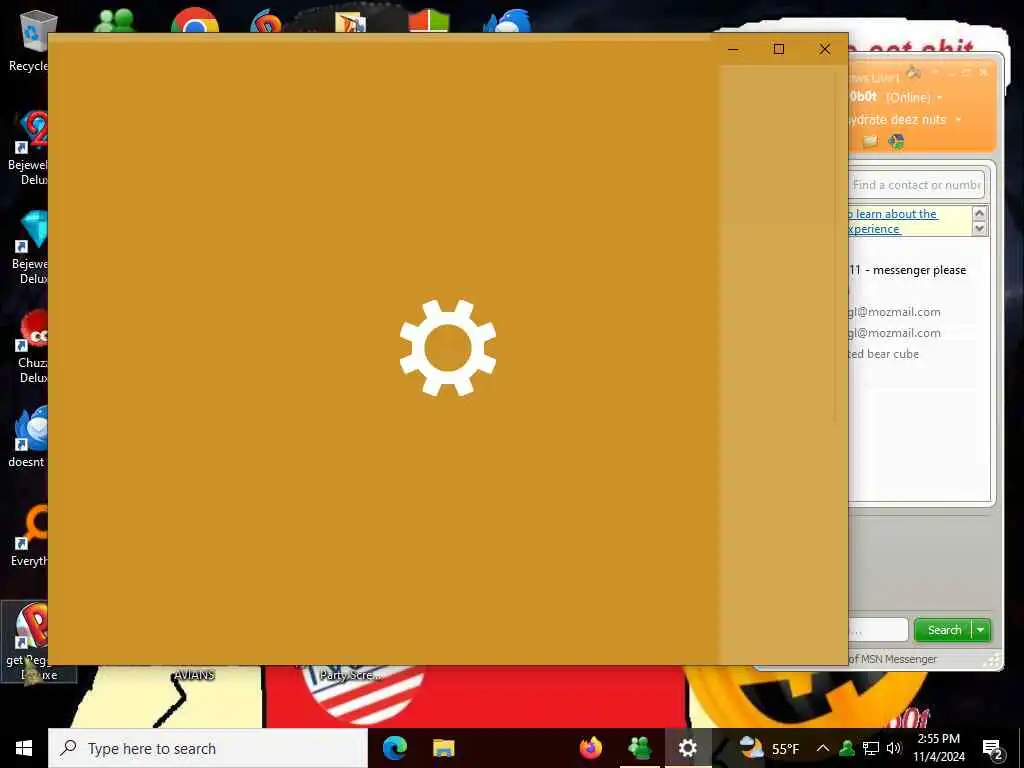Image resolution: width=1024 pixels, height=768 pixels.
Task: Select the Google Chrome desktop icon
Action: [x=195, y=20]
